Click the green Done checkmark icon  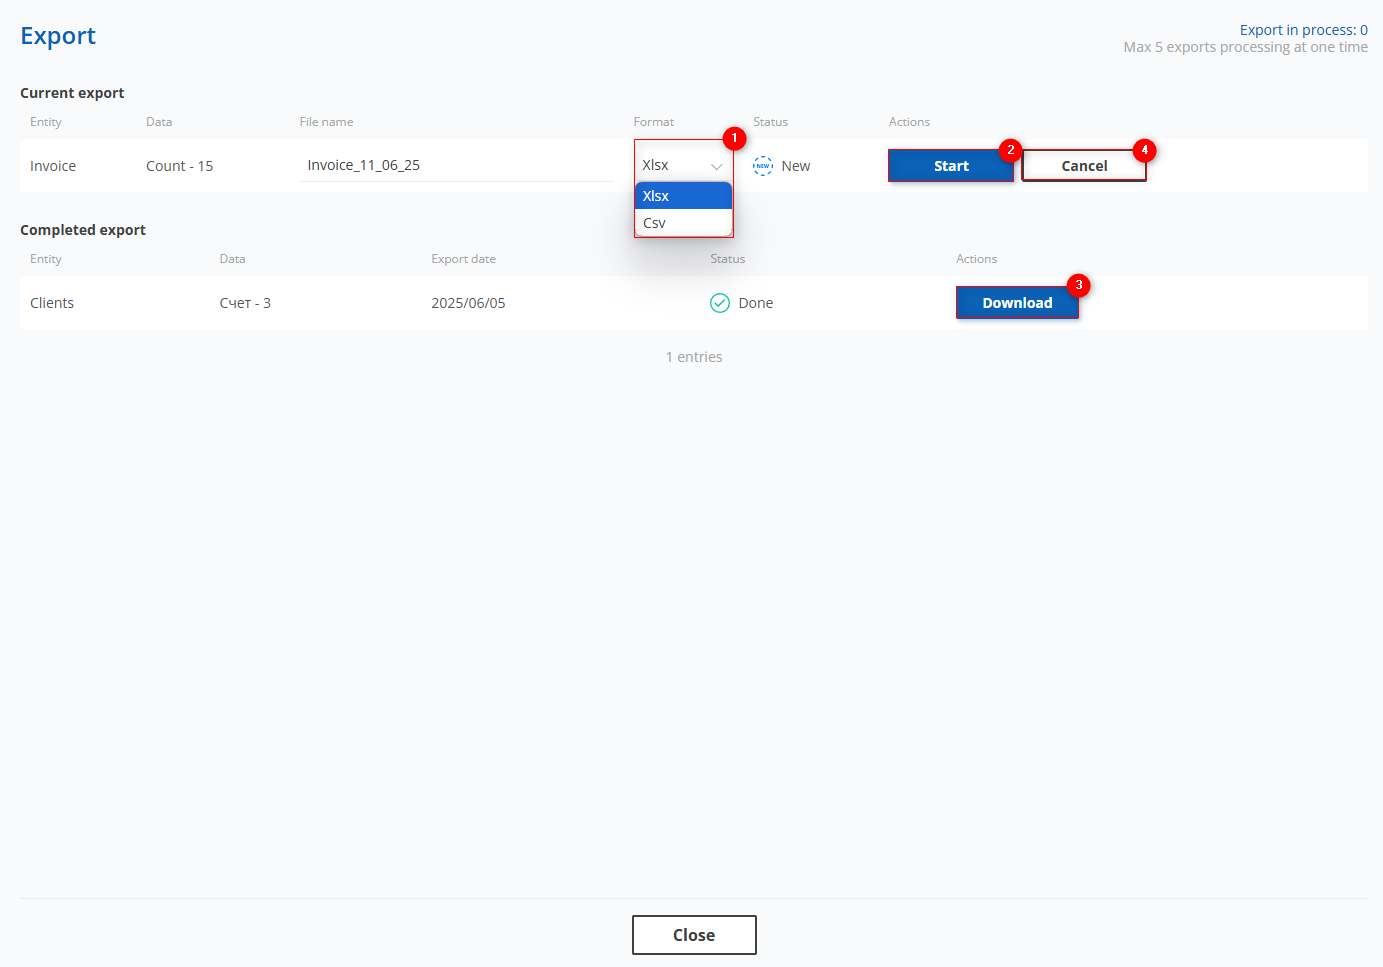coord(720,303)
